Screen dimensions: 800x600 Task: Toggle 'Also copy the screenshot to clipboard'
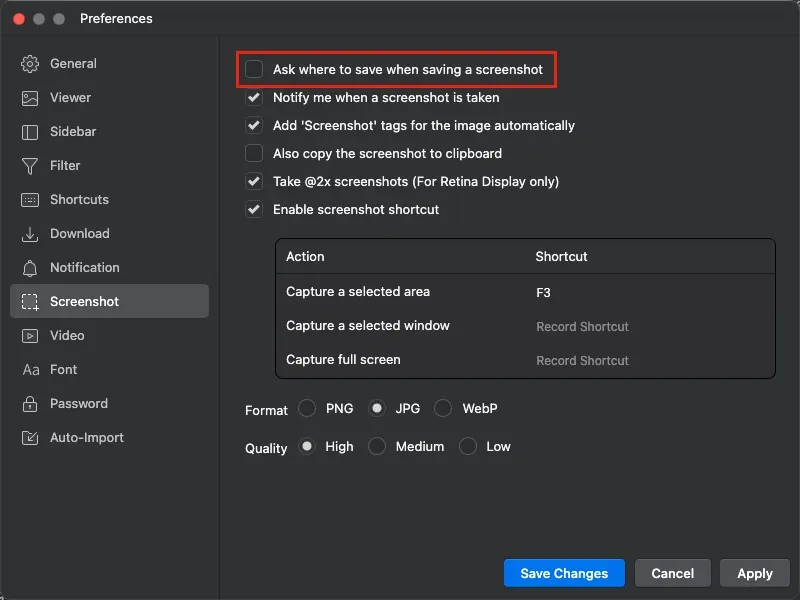click(x=254, y=154)
